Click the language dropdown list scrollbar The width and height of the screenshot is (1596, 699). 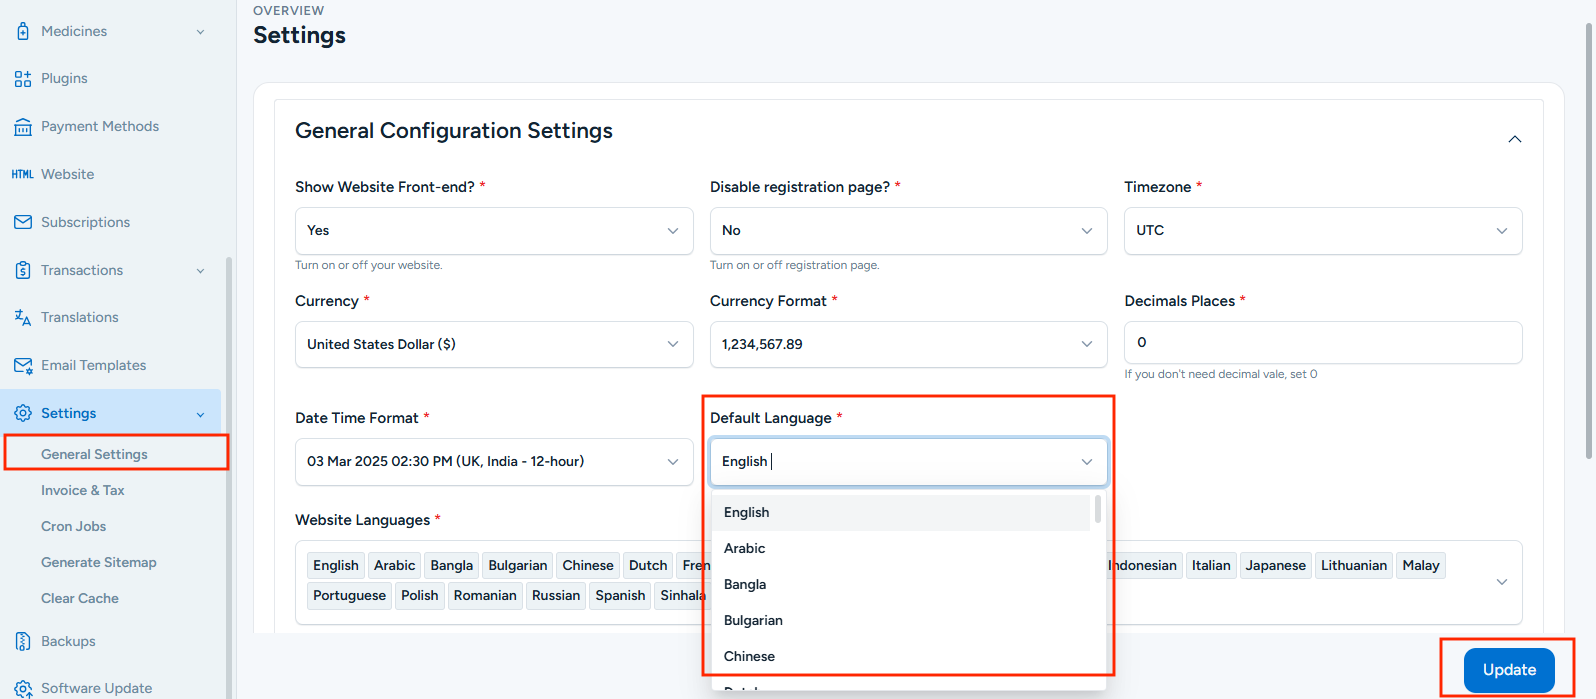1098,510
